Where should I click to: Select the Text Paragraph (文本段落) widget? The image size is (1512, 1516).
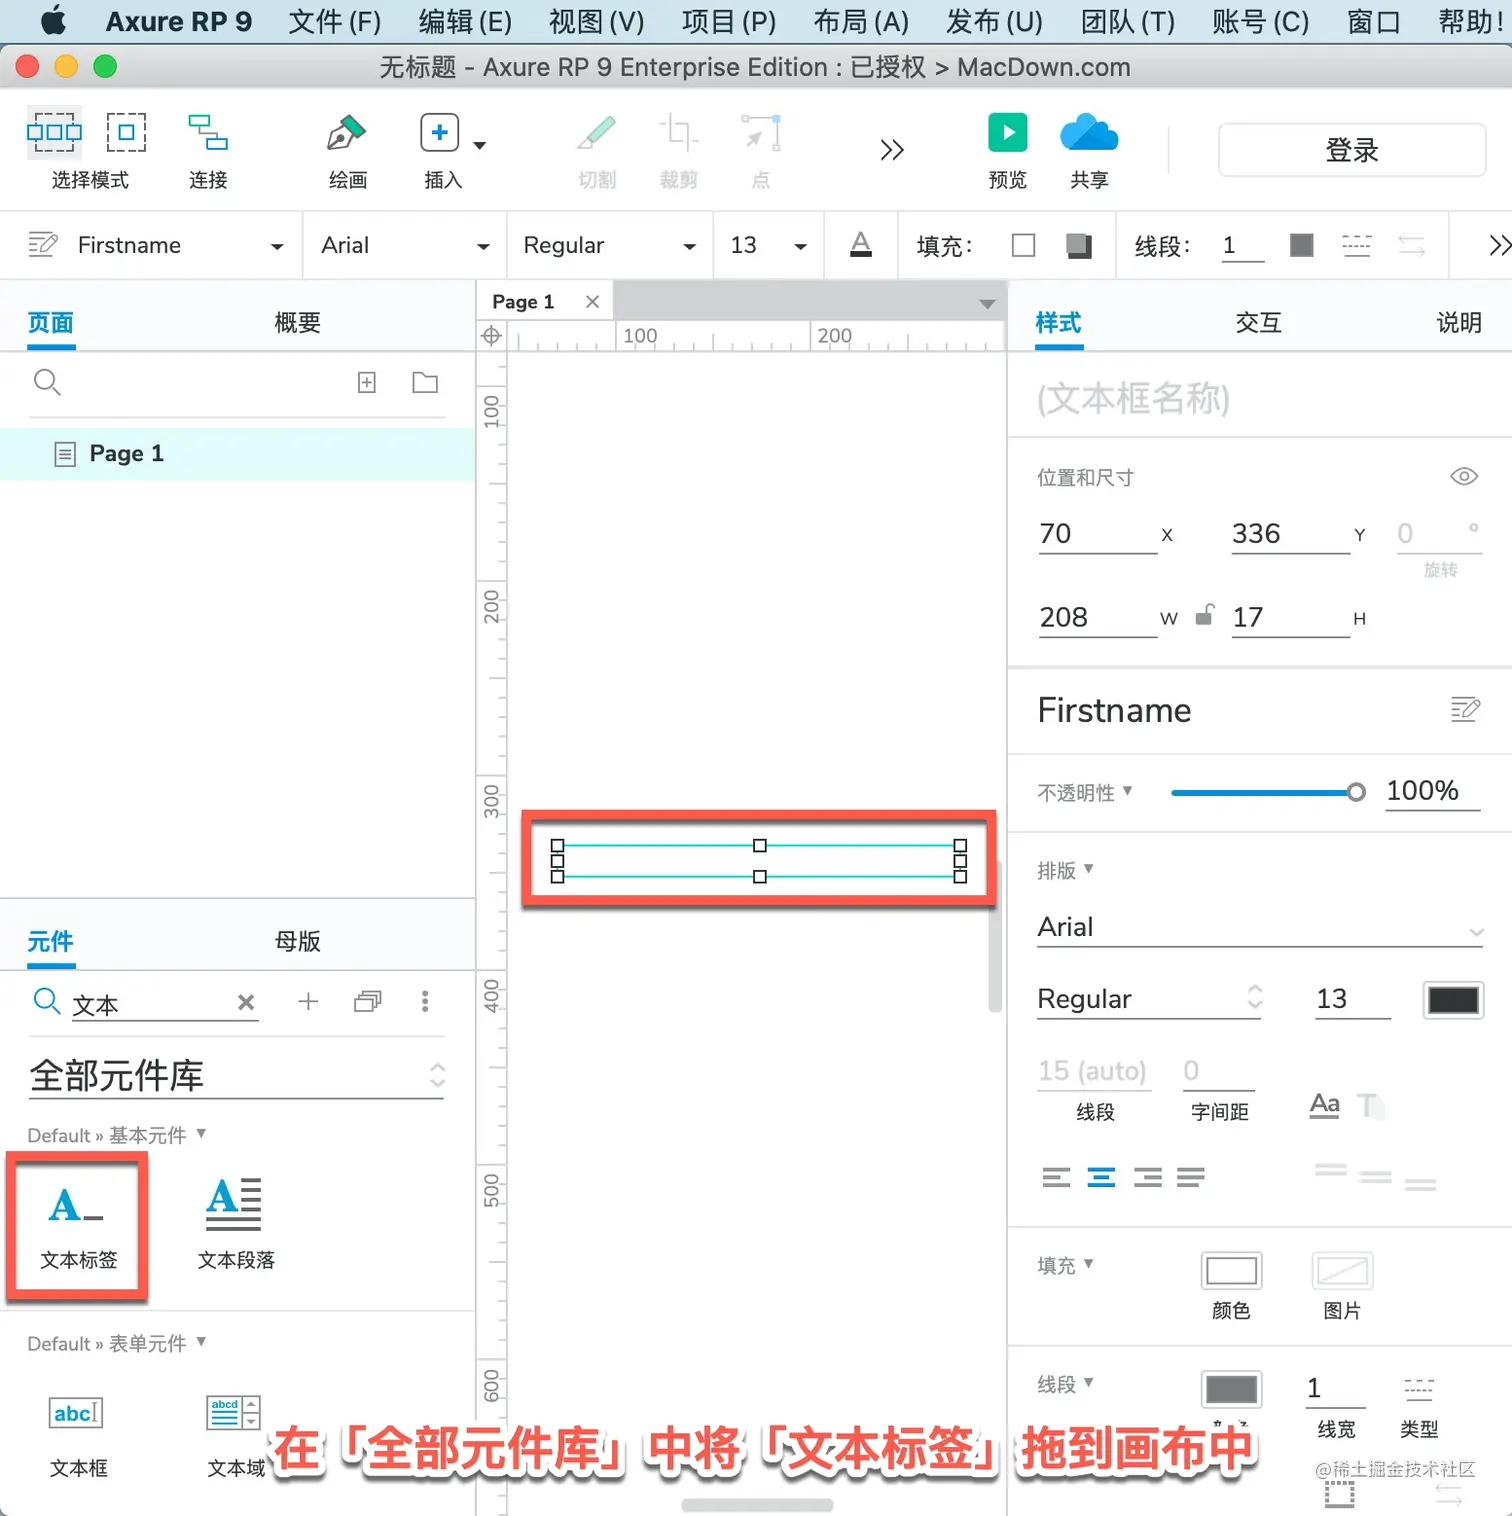click(x=235, y=1223)
